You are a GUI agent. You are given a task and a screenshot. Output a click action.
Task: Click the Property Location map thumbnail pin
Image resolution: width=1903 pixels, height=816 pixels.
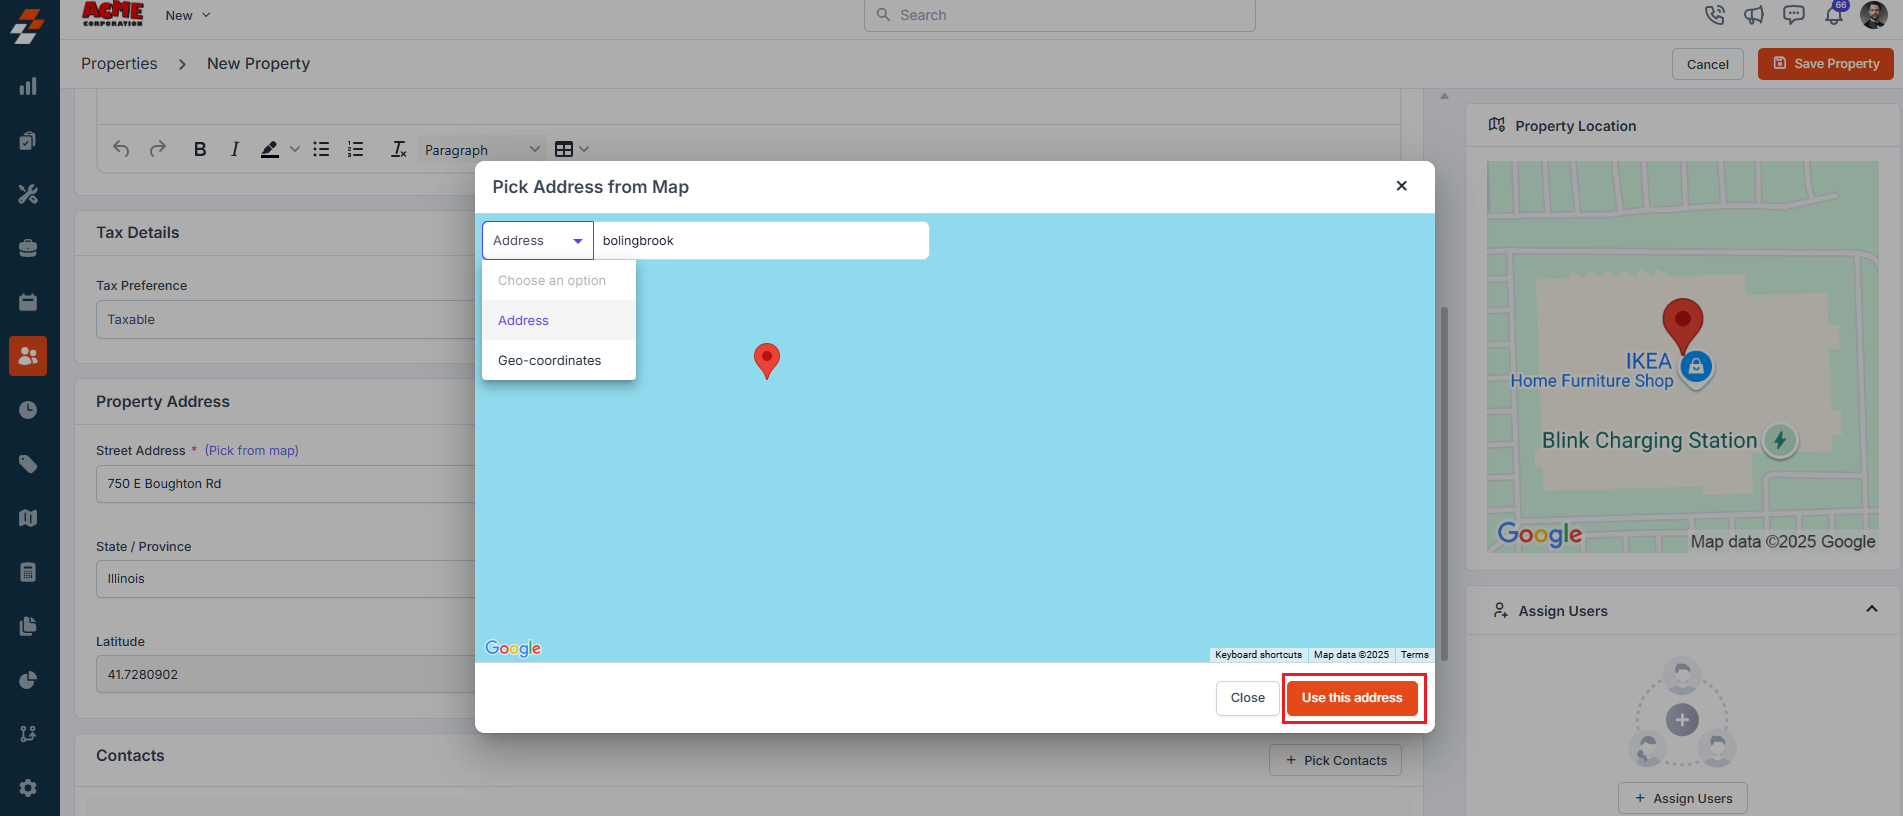tap(1683, 324)
